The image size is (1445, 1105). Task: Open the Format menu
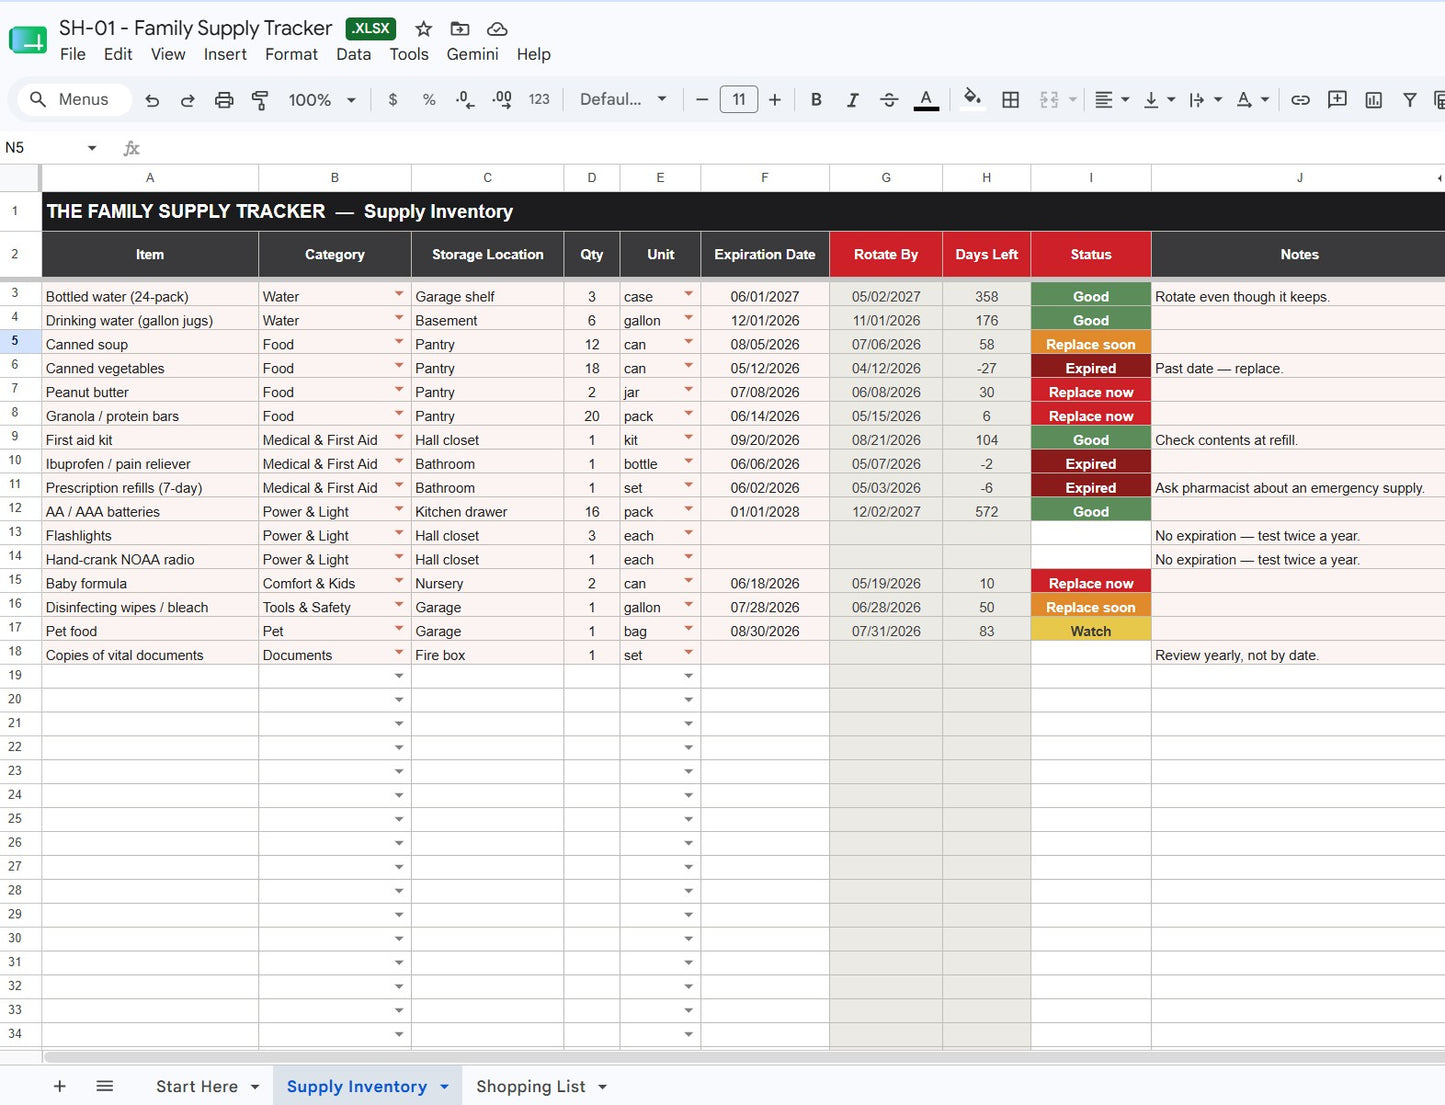coord(291,55)
